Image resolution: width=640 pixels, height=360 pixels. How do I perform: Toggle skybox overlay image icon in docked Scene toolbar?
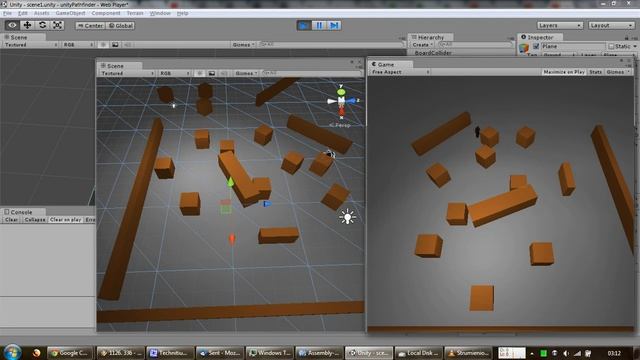115,44
